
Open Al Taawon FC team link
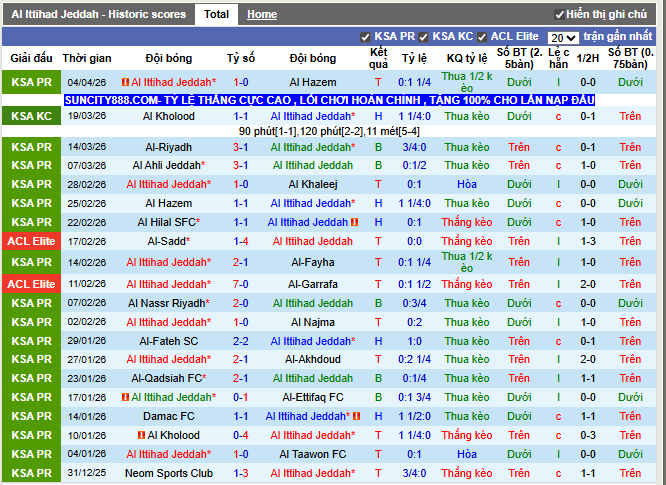click(x=313, y=454)
